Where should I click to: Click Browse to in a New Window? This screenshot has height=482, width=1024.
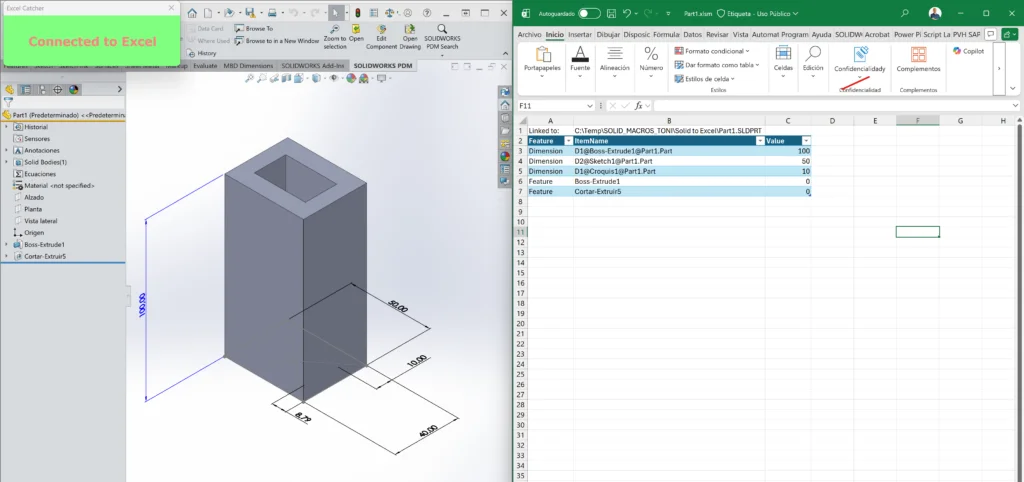277,41
